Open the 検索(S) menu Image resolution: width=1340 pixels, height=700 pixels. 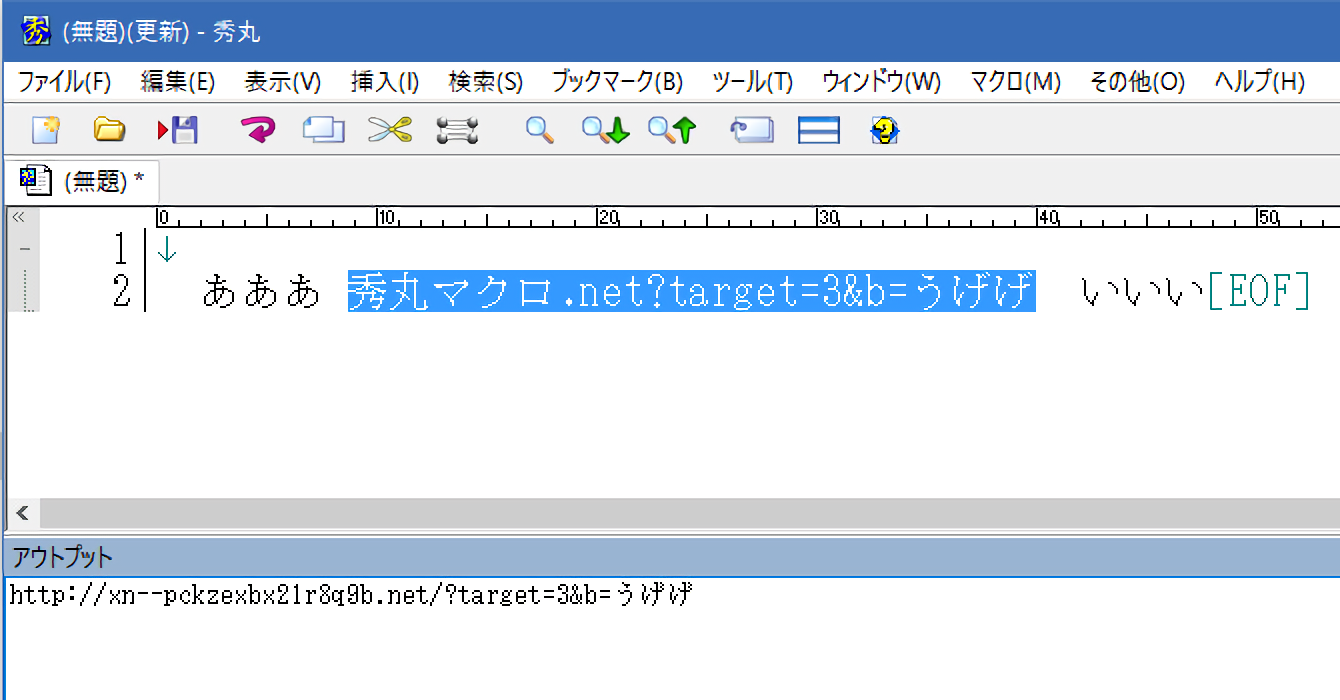485,82
